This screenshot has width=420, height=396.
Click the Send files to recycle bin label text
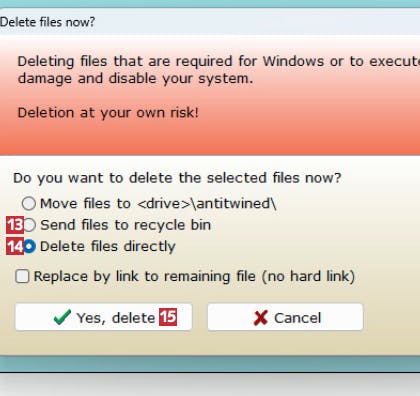[126, 225]
